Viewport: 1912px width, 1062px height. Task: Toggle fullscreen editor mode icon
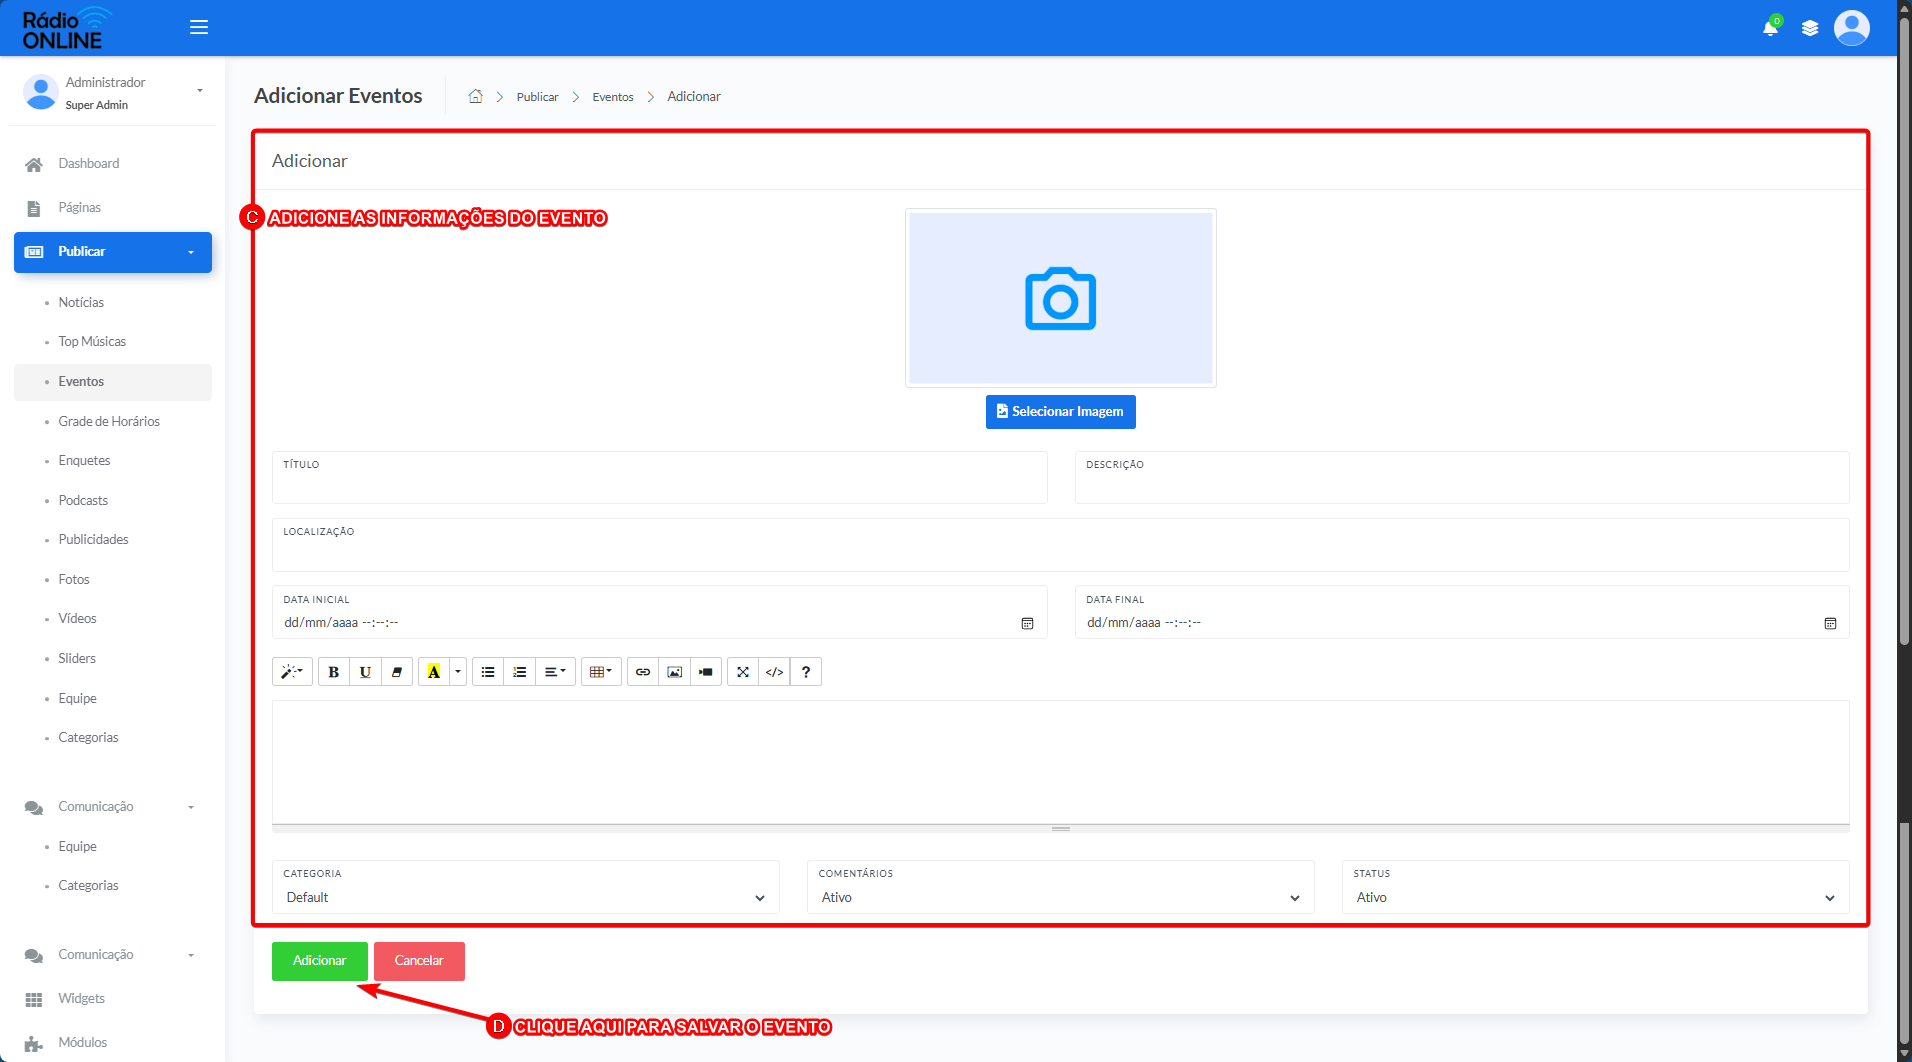[x=743, y=672]
